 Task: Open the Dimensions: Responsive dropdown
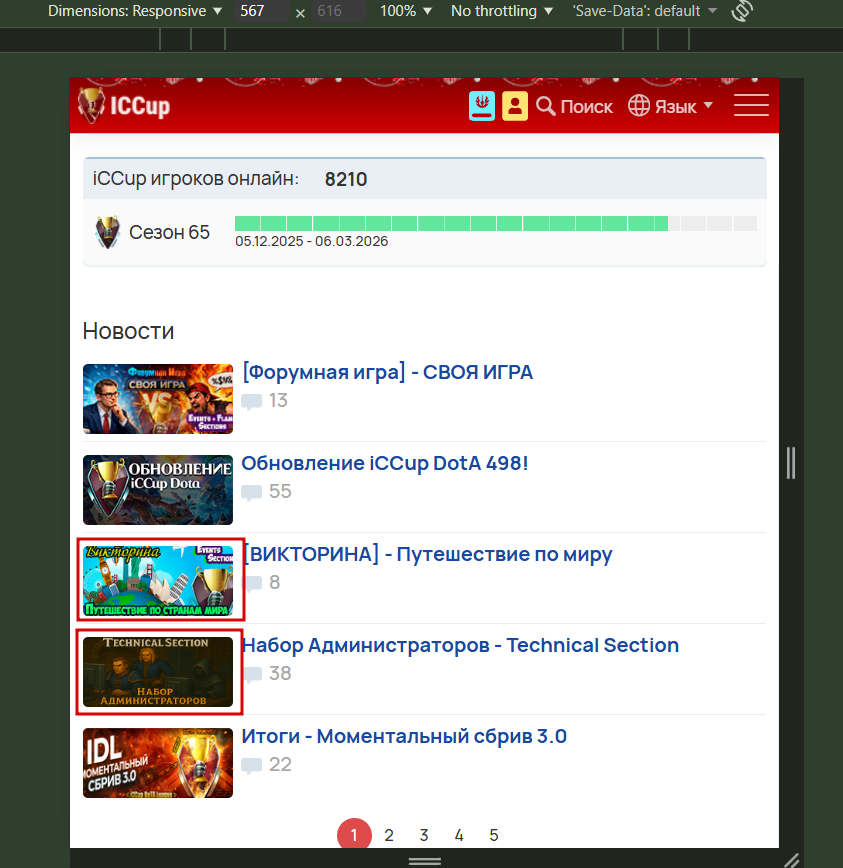click(135, 11)
